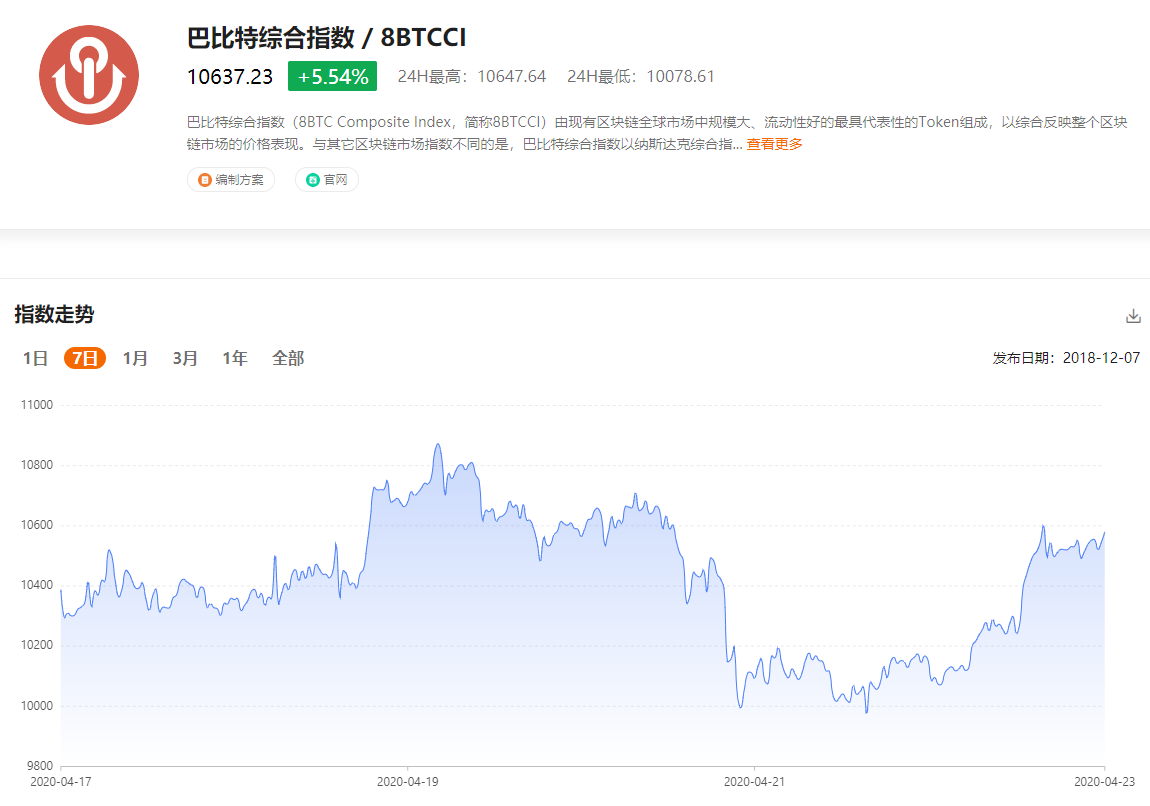Click the 发布日期：2018-12-07 text
Screen dimensions: 1150x806
(x=1066, y=358)
